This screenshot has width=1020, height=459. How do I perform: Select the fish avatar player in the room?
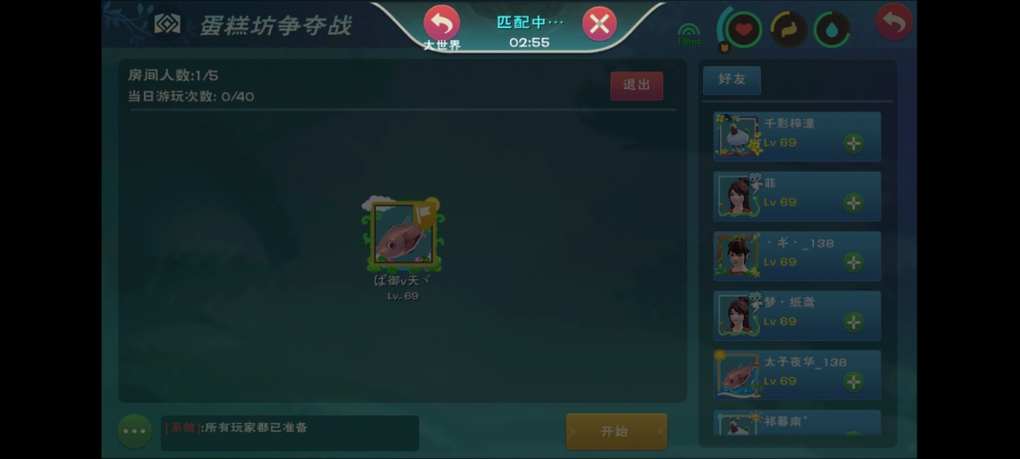[x=402, y=235]
